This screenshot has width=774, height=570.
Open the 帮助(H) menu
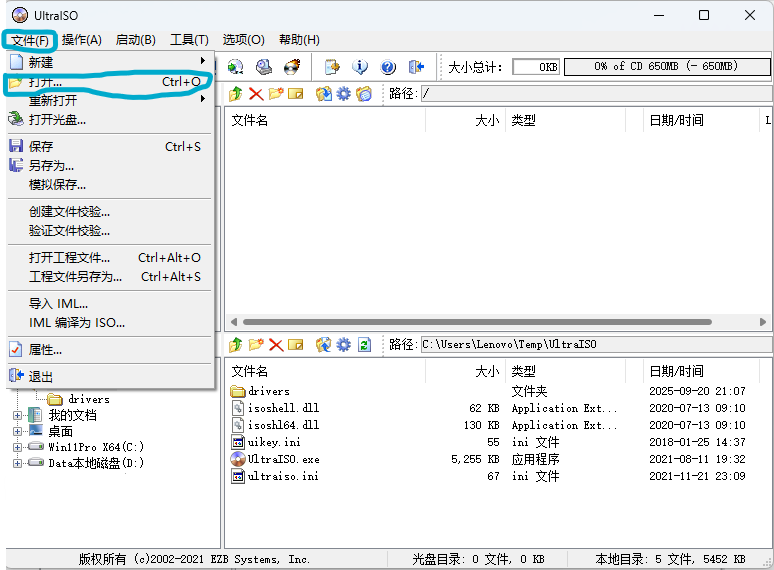(299, 39)
